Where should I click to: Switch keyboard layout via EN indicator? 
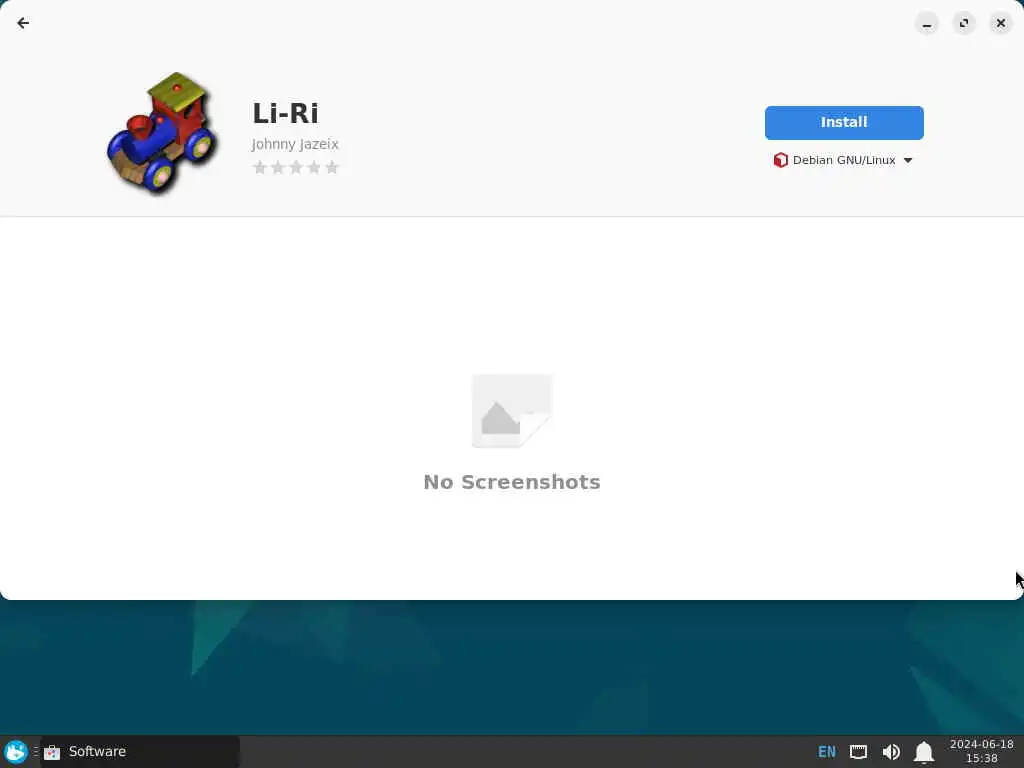click(x=827, y=752)
